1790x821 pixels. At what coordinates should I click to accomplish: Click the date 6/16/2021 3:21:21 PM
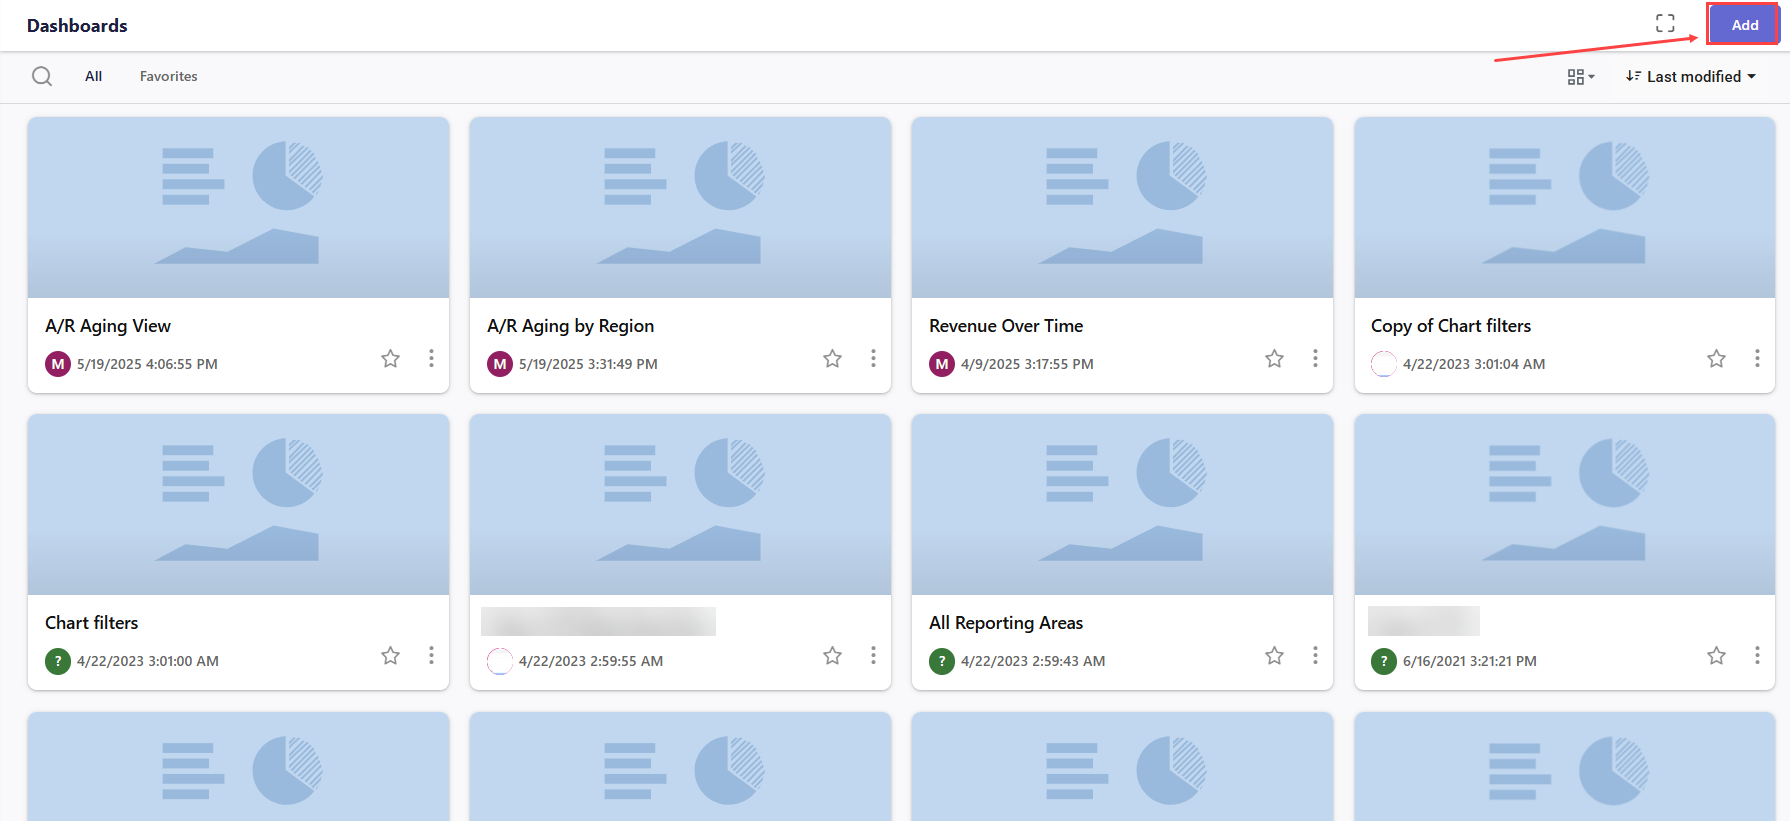pyautogui.click(x=1470, y=661)
